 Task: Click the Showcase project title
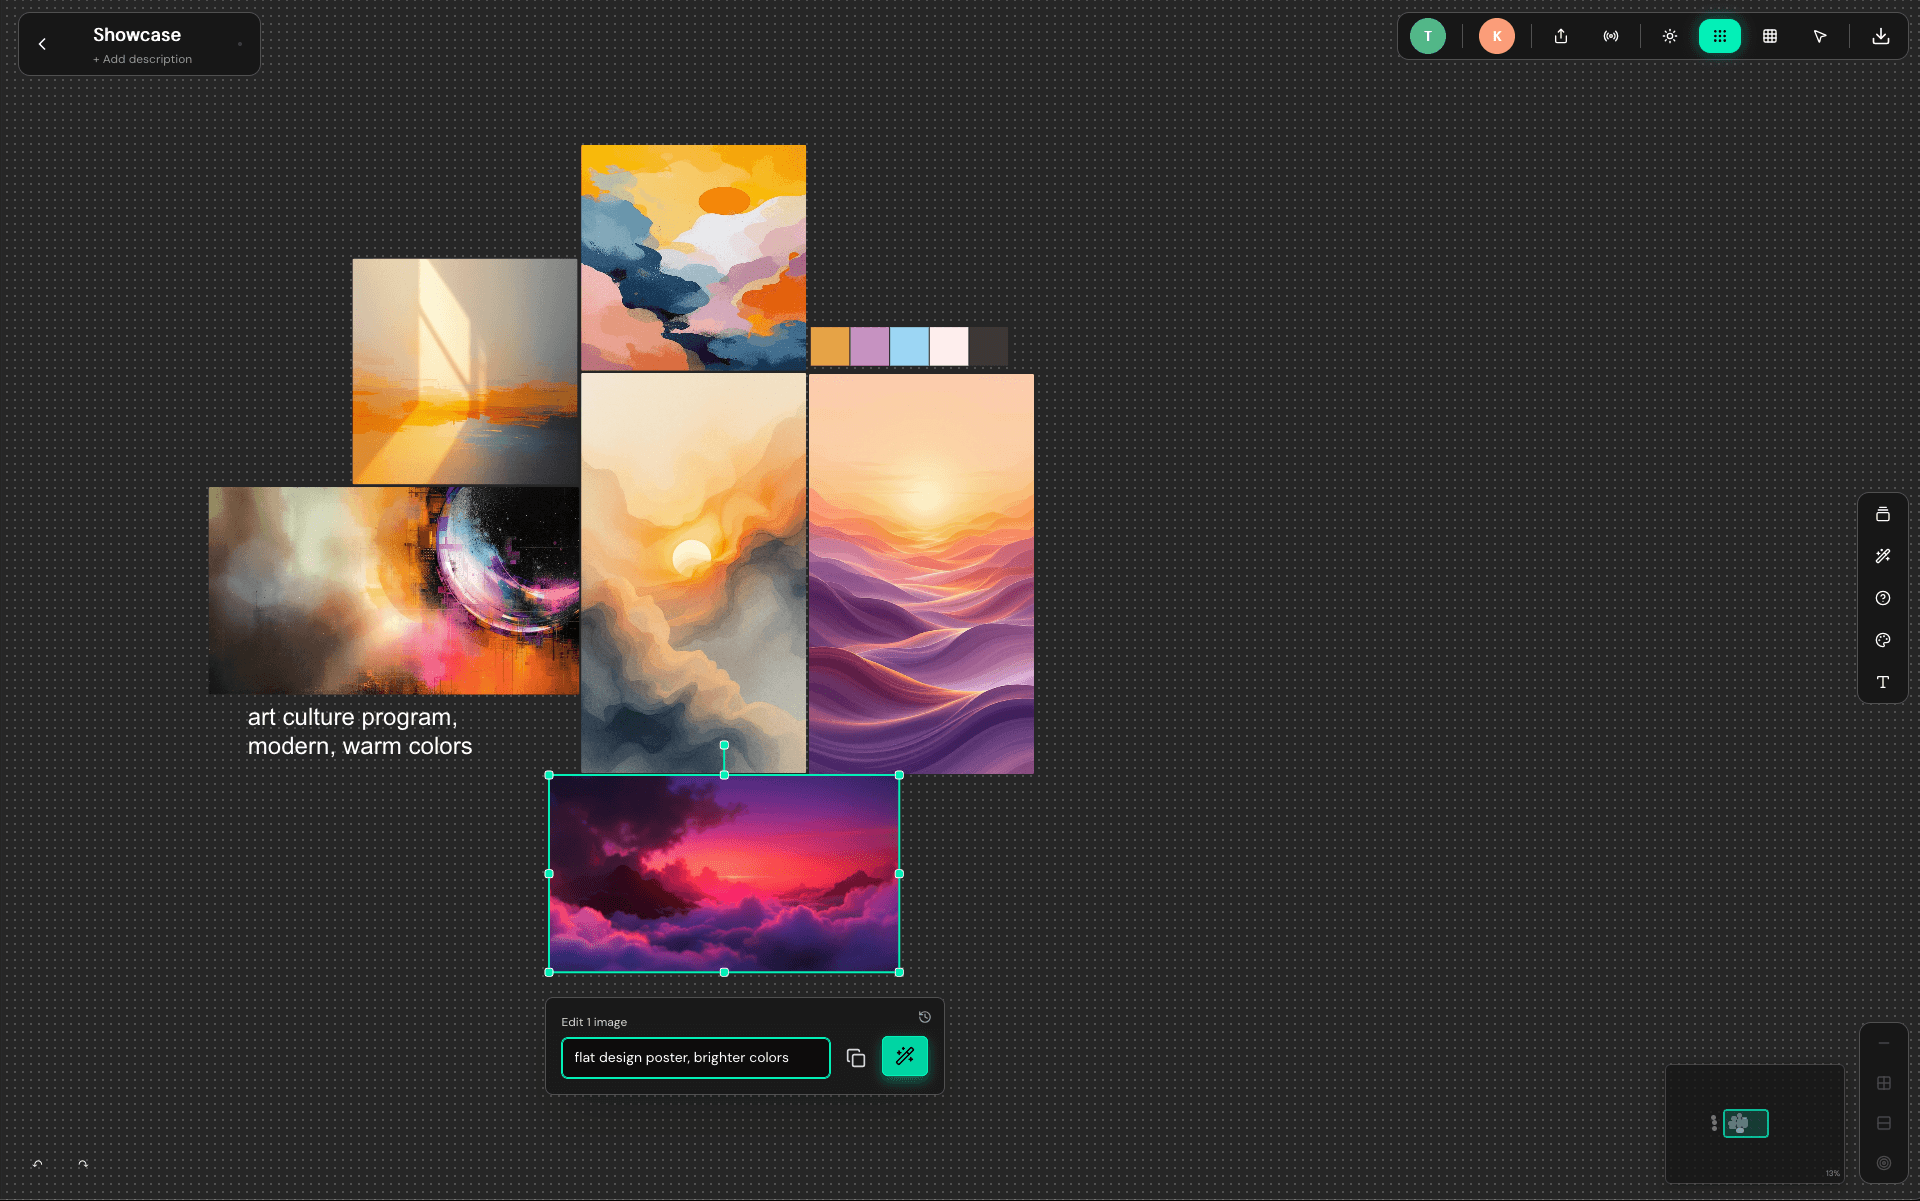[x=136, y=34]
